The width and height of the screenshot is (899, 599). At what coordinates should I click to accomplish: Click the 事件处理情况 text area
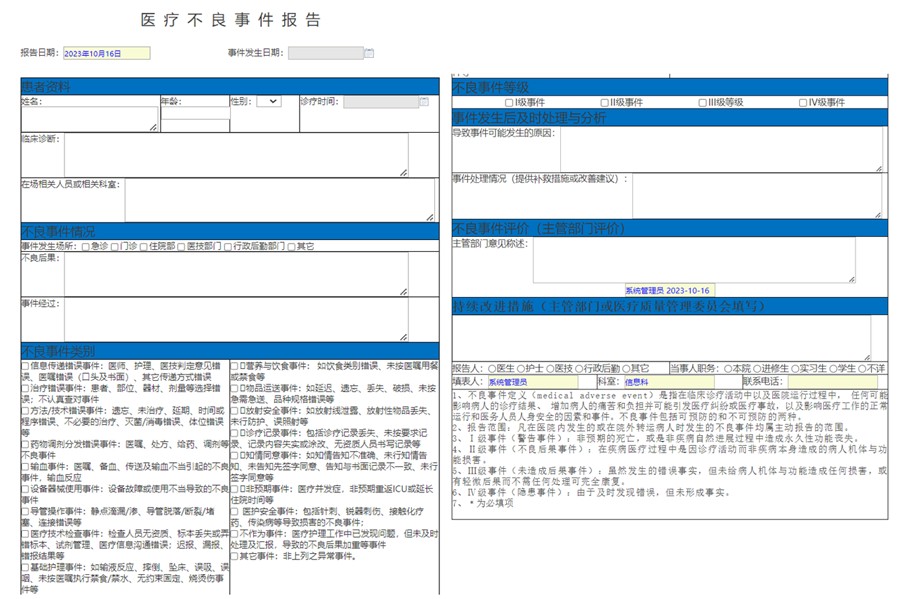coord(757,196)
